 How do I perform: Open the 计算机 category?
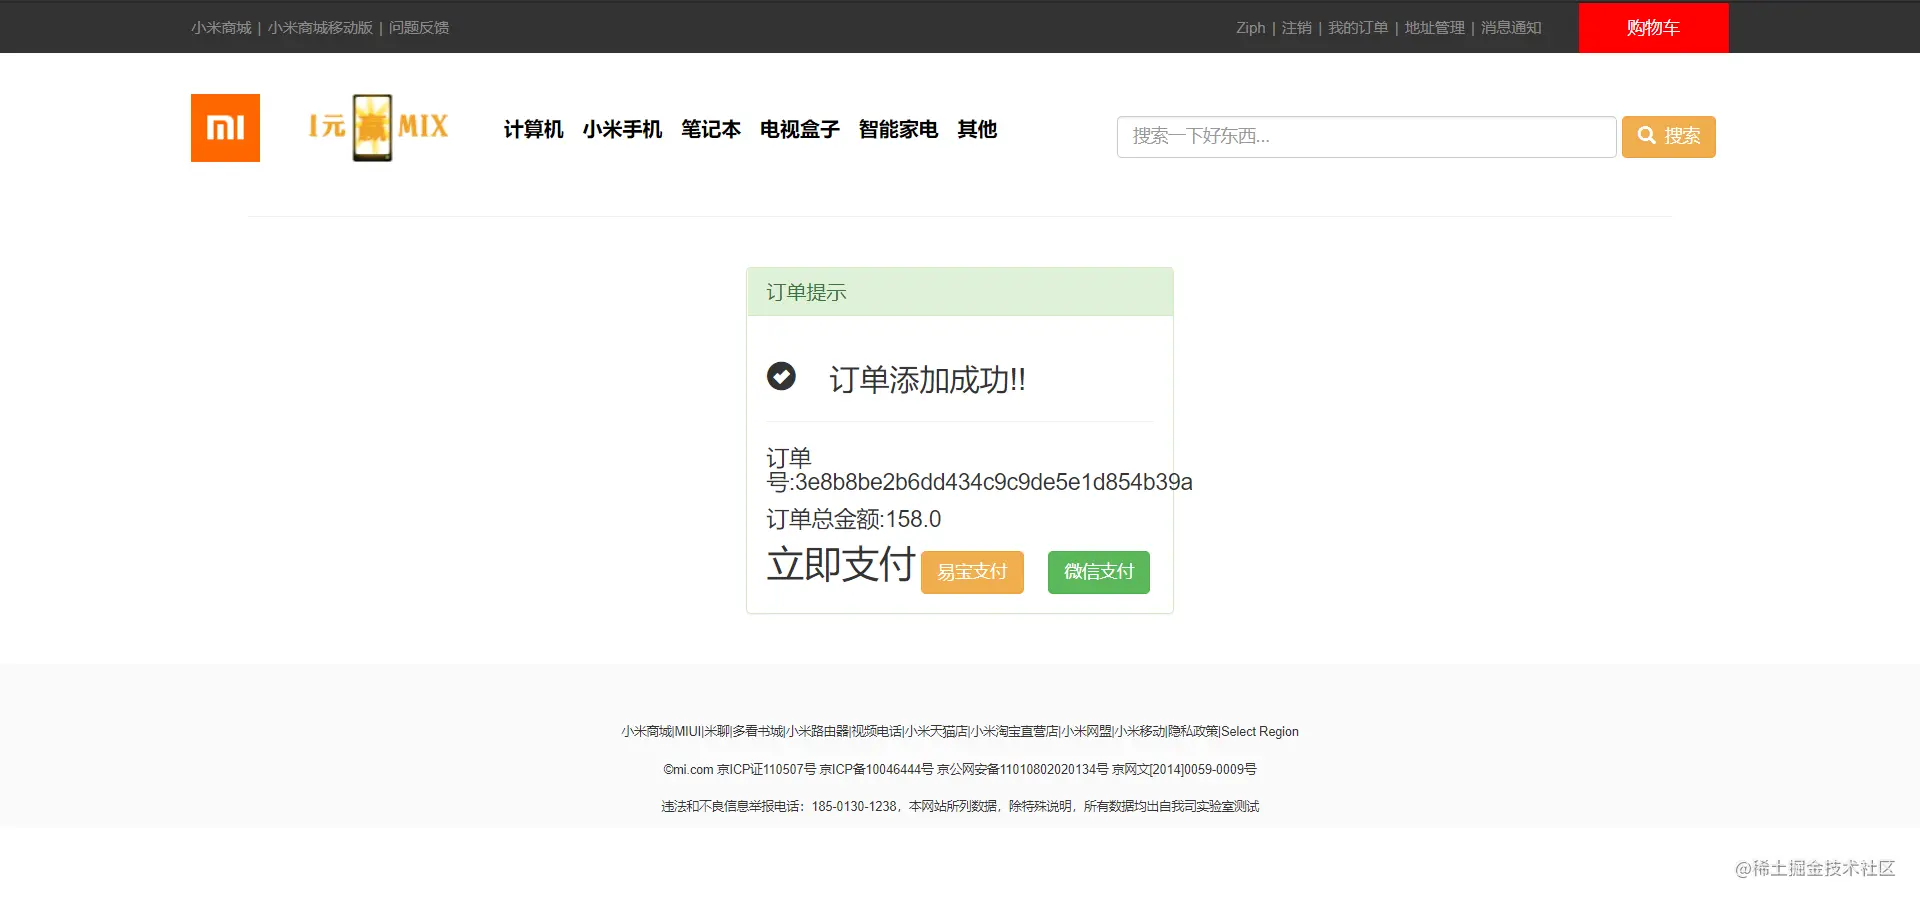[533, 130]
